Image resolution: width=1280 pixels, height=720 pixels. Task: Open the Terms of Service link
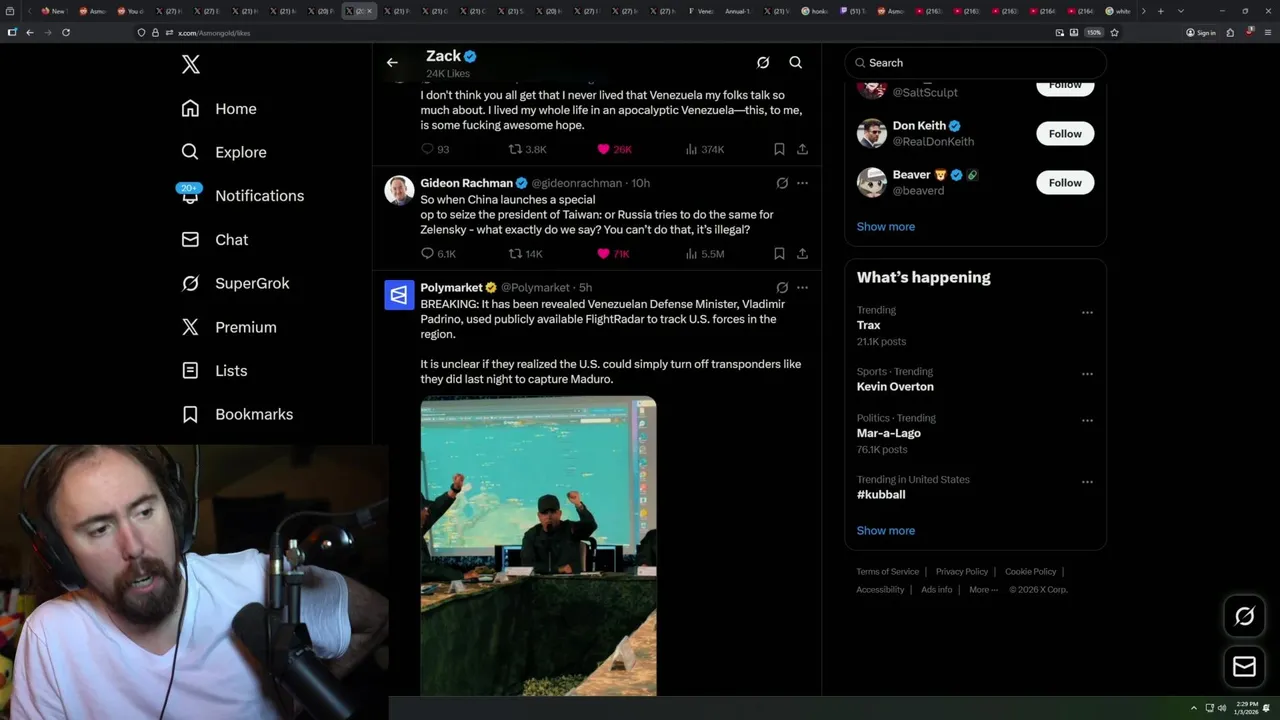tap(888, 572)
